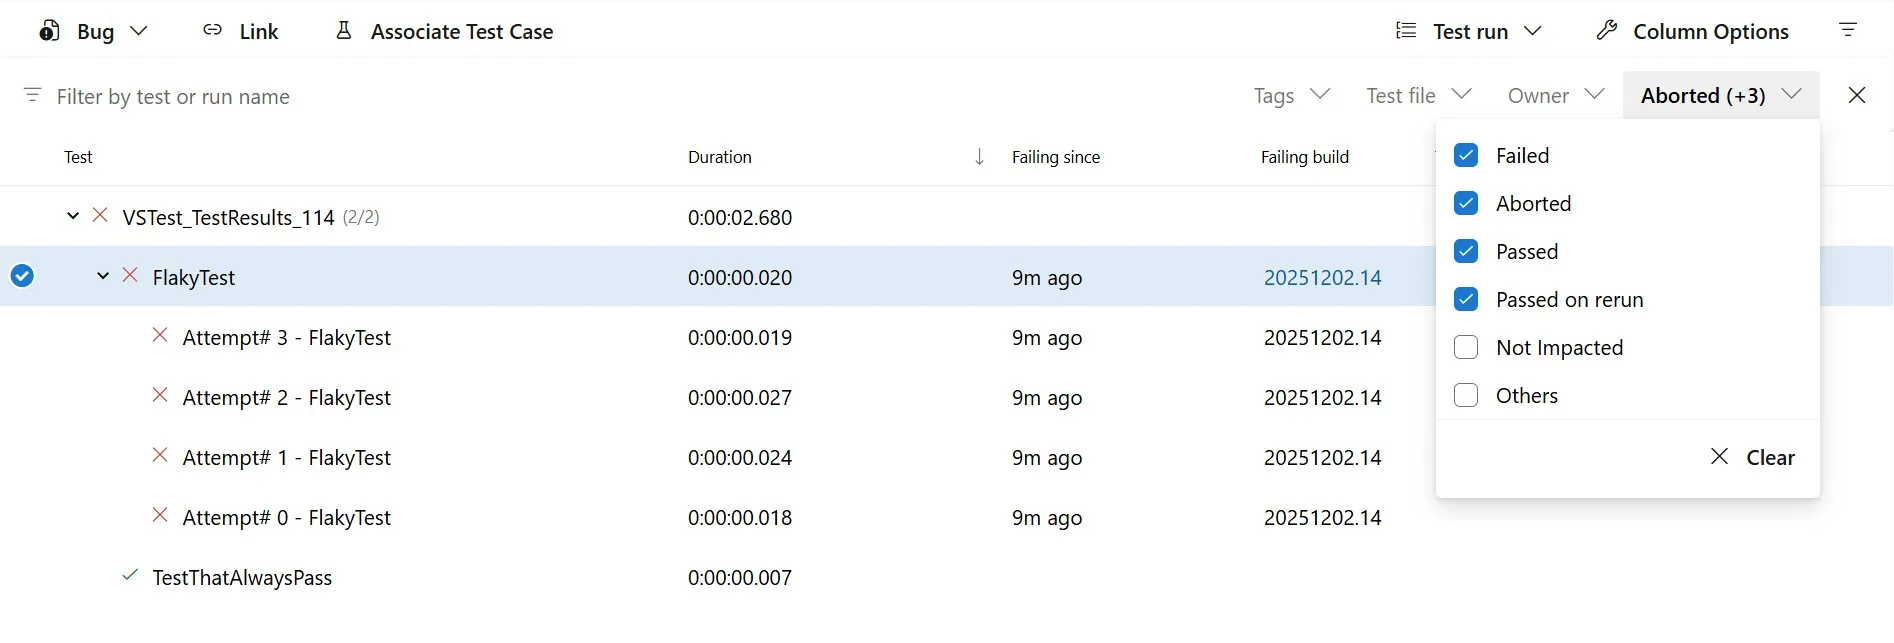Toggle the filter bar funnel icon at top right

1848,31
